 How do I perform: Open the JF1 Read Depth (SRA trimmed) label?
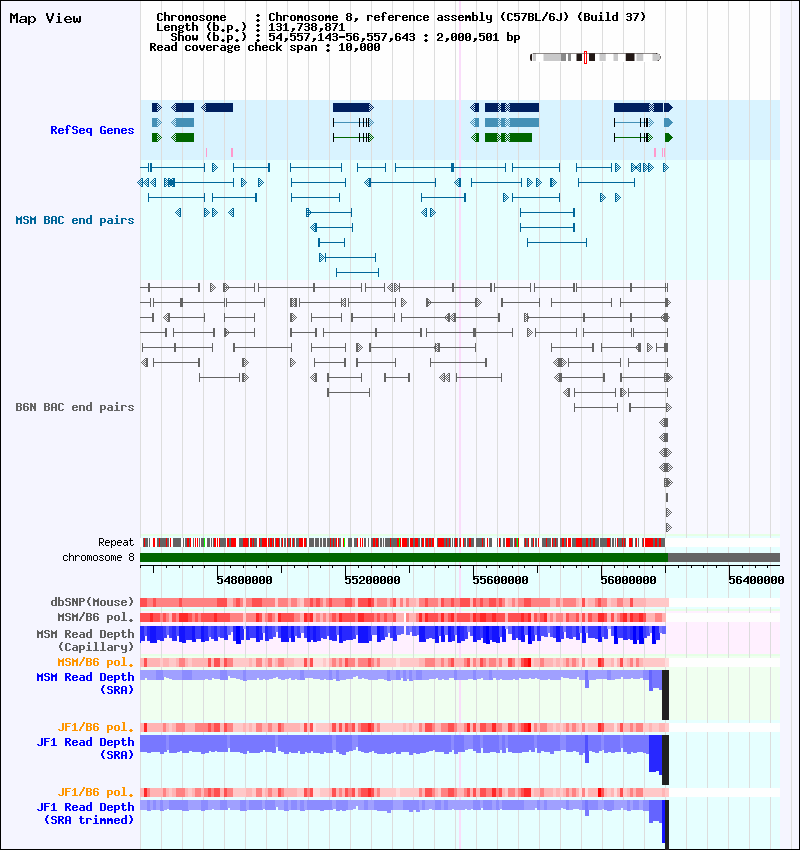85,814
